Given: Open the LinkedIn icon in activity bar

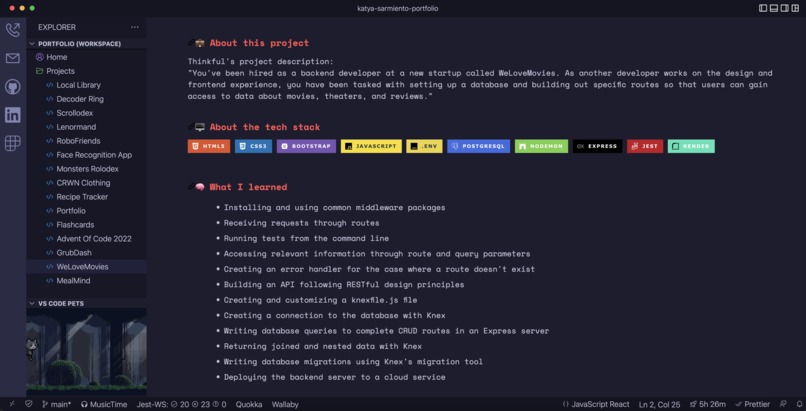Looking at the screenshot, I should tap(13, 115).
